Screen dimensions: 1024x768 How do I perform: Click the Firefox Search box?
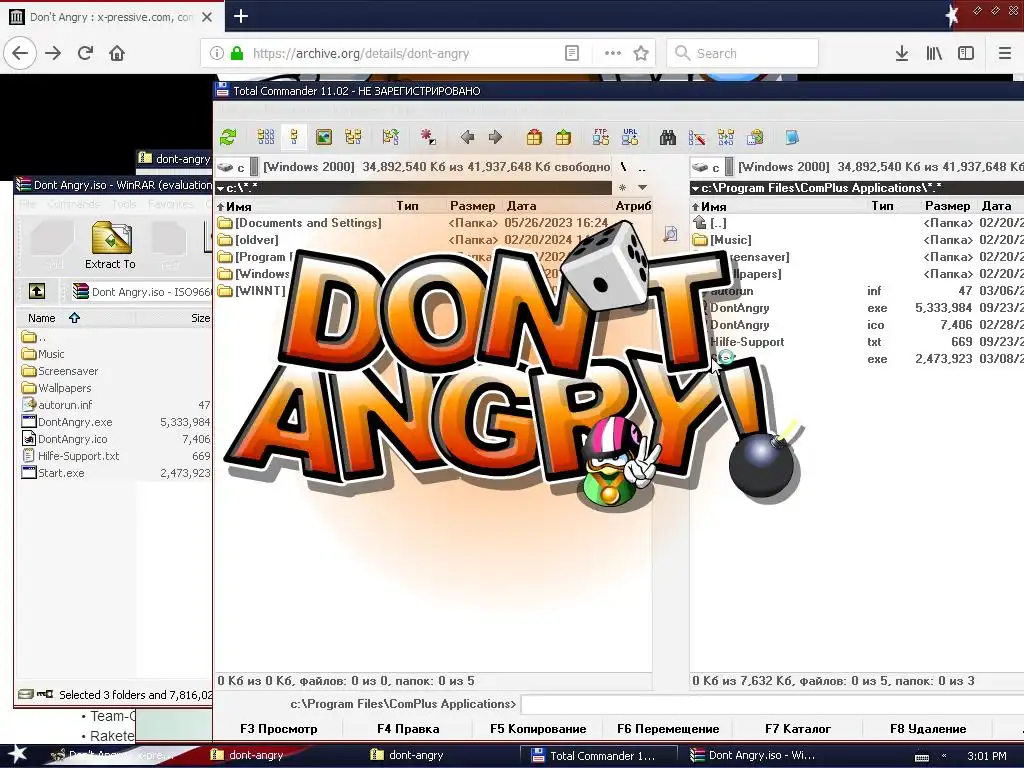[x=743, y=53]
